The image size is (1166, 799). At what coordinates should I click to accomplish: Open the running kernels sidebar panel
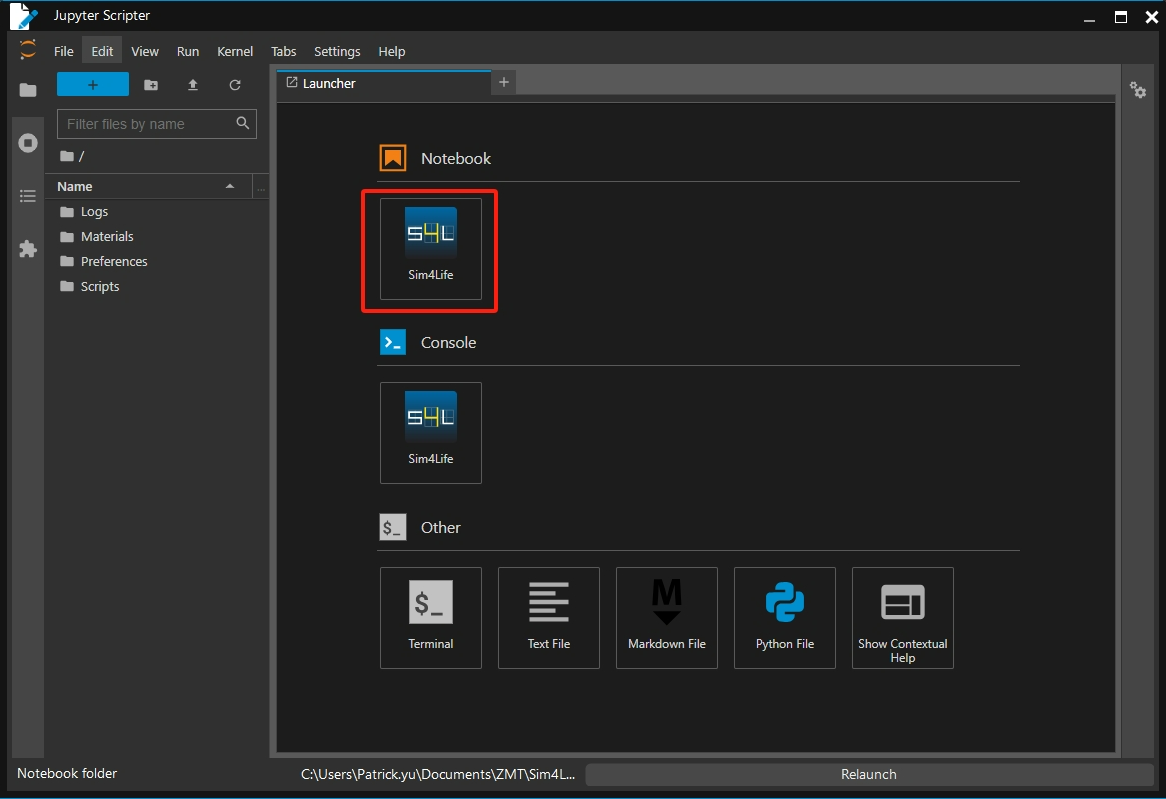(x=28, y=143)
